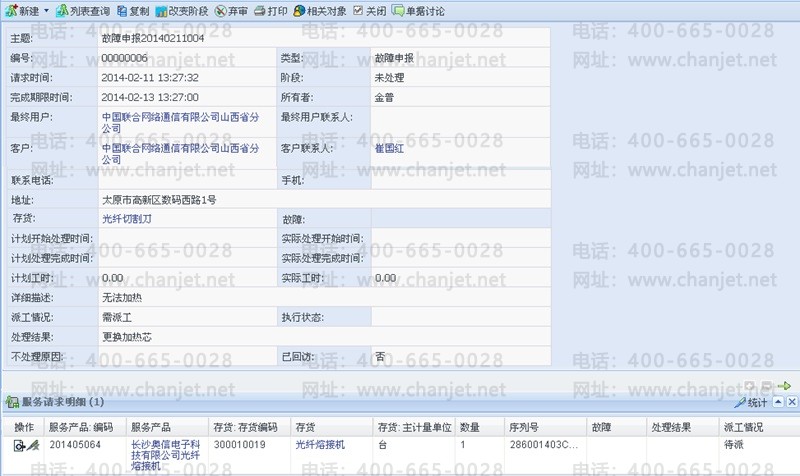This screenshot has width=800, height=476.
Task: Open the 客户 company link 中国联合网络通信
Action: click(x=180, y=154)
